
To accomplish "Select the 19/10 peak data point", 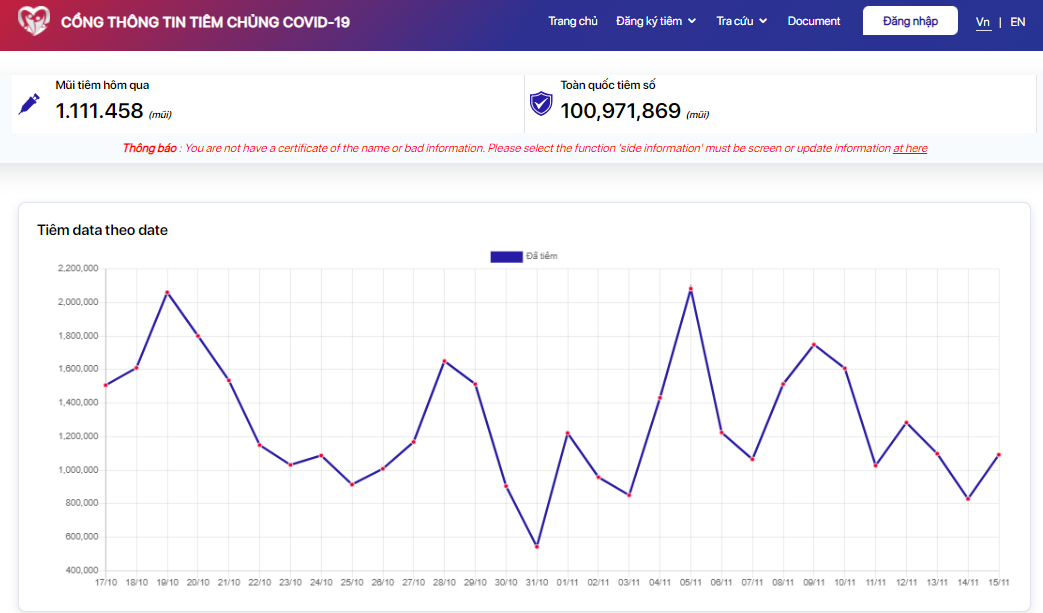I will click(167, 292).
